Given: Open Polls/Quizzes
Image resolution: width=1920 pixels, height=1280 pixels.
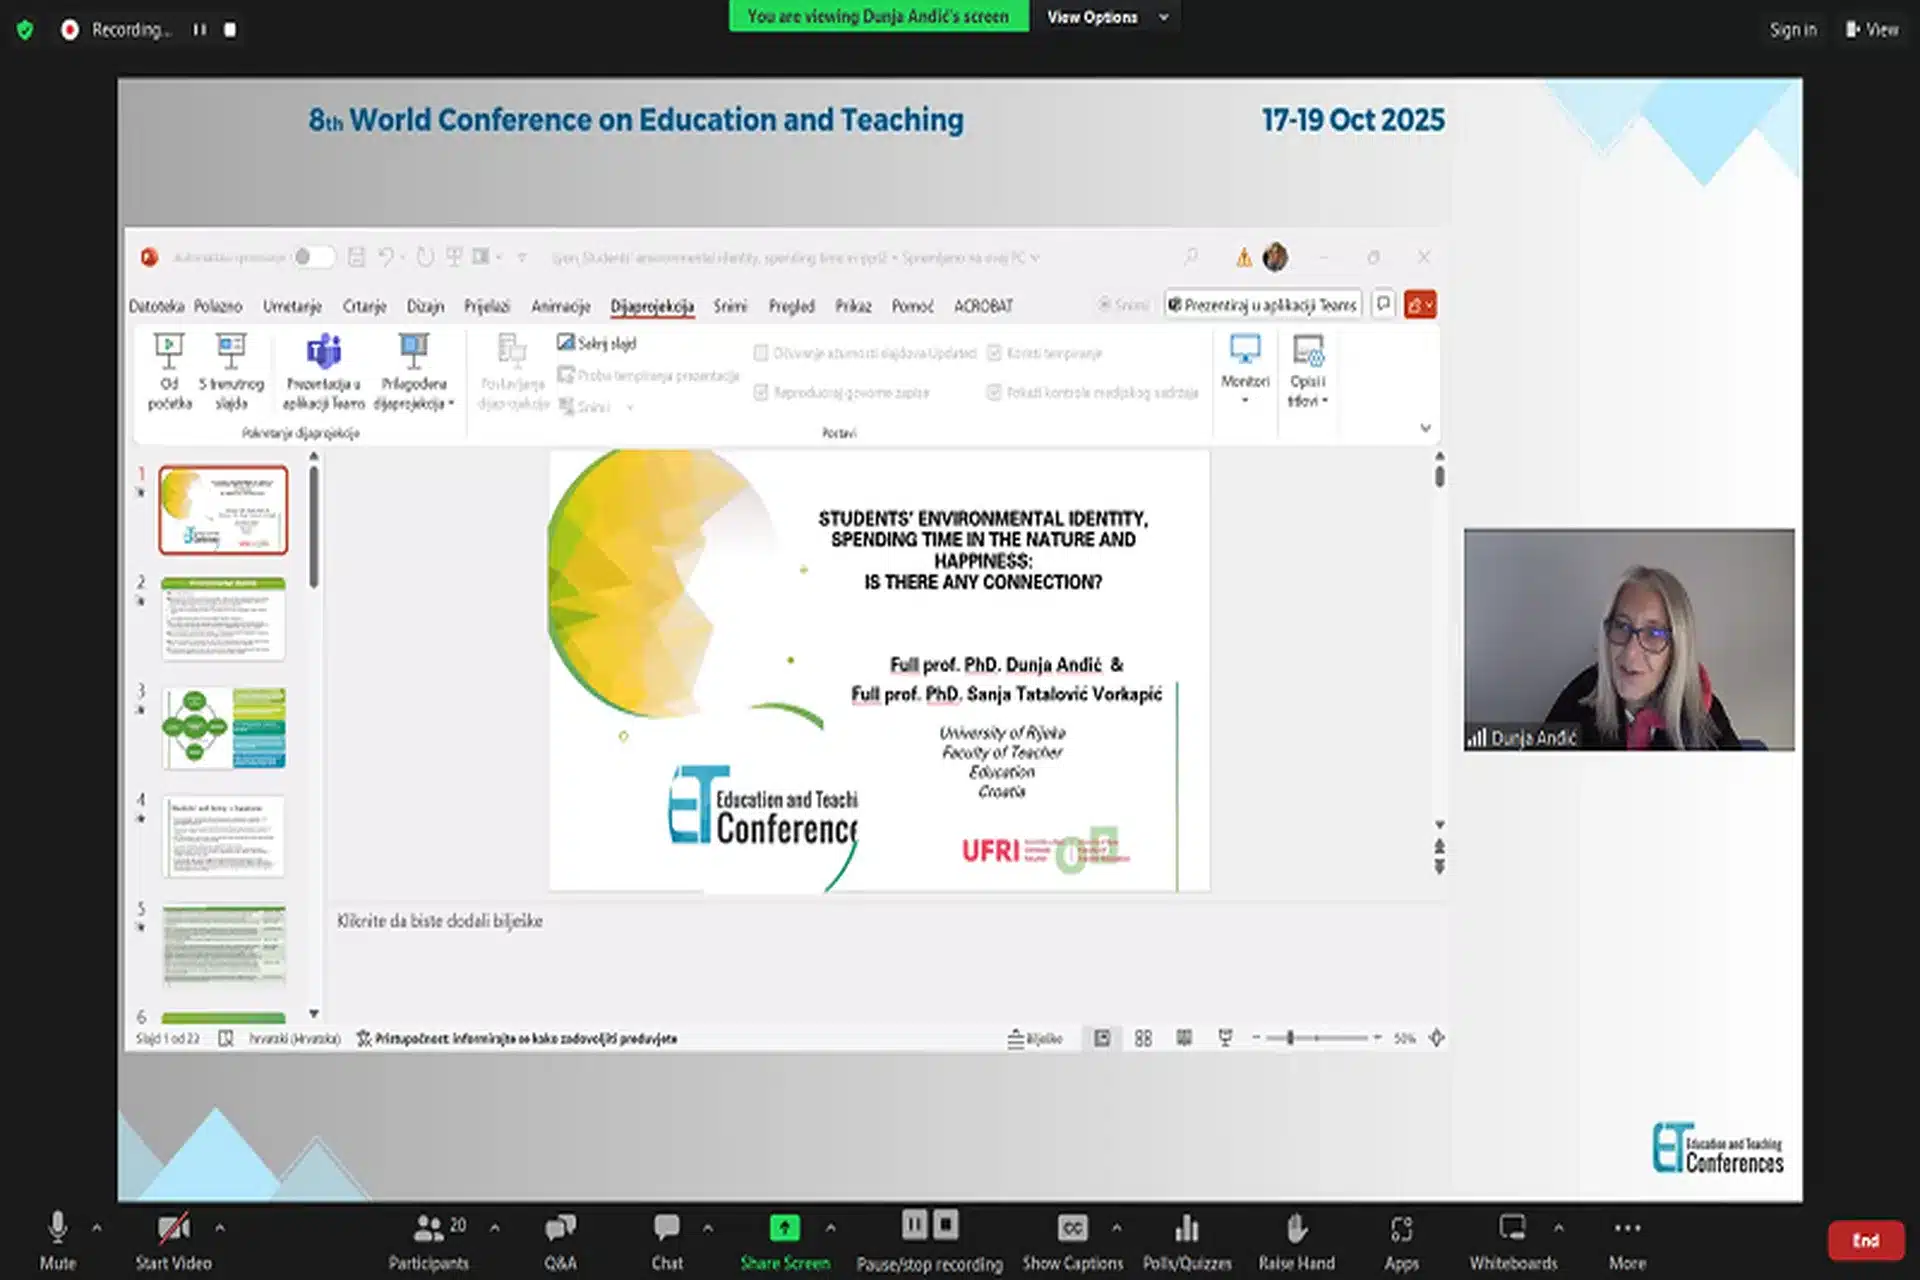Looking at the screenshot, I should [x=1187, y=1228].
